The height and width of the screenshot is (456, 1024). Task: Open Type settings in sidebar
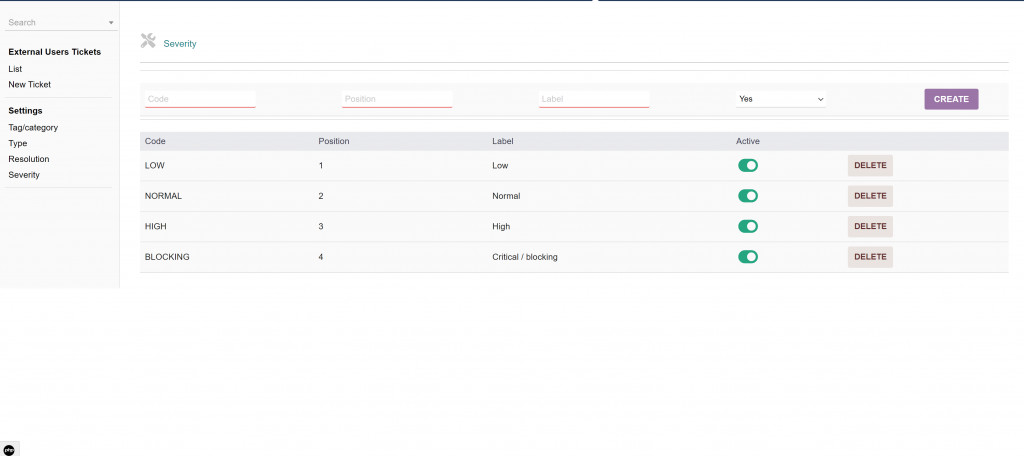coord(18,144)
